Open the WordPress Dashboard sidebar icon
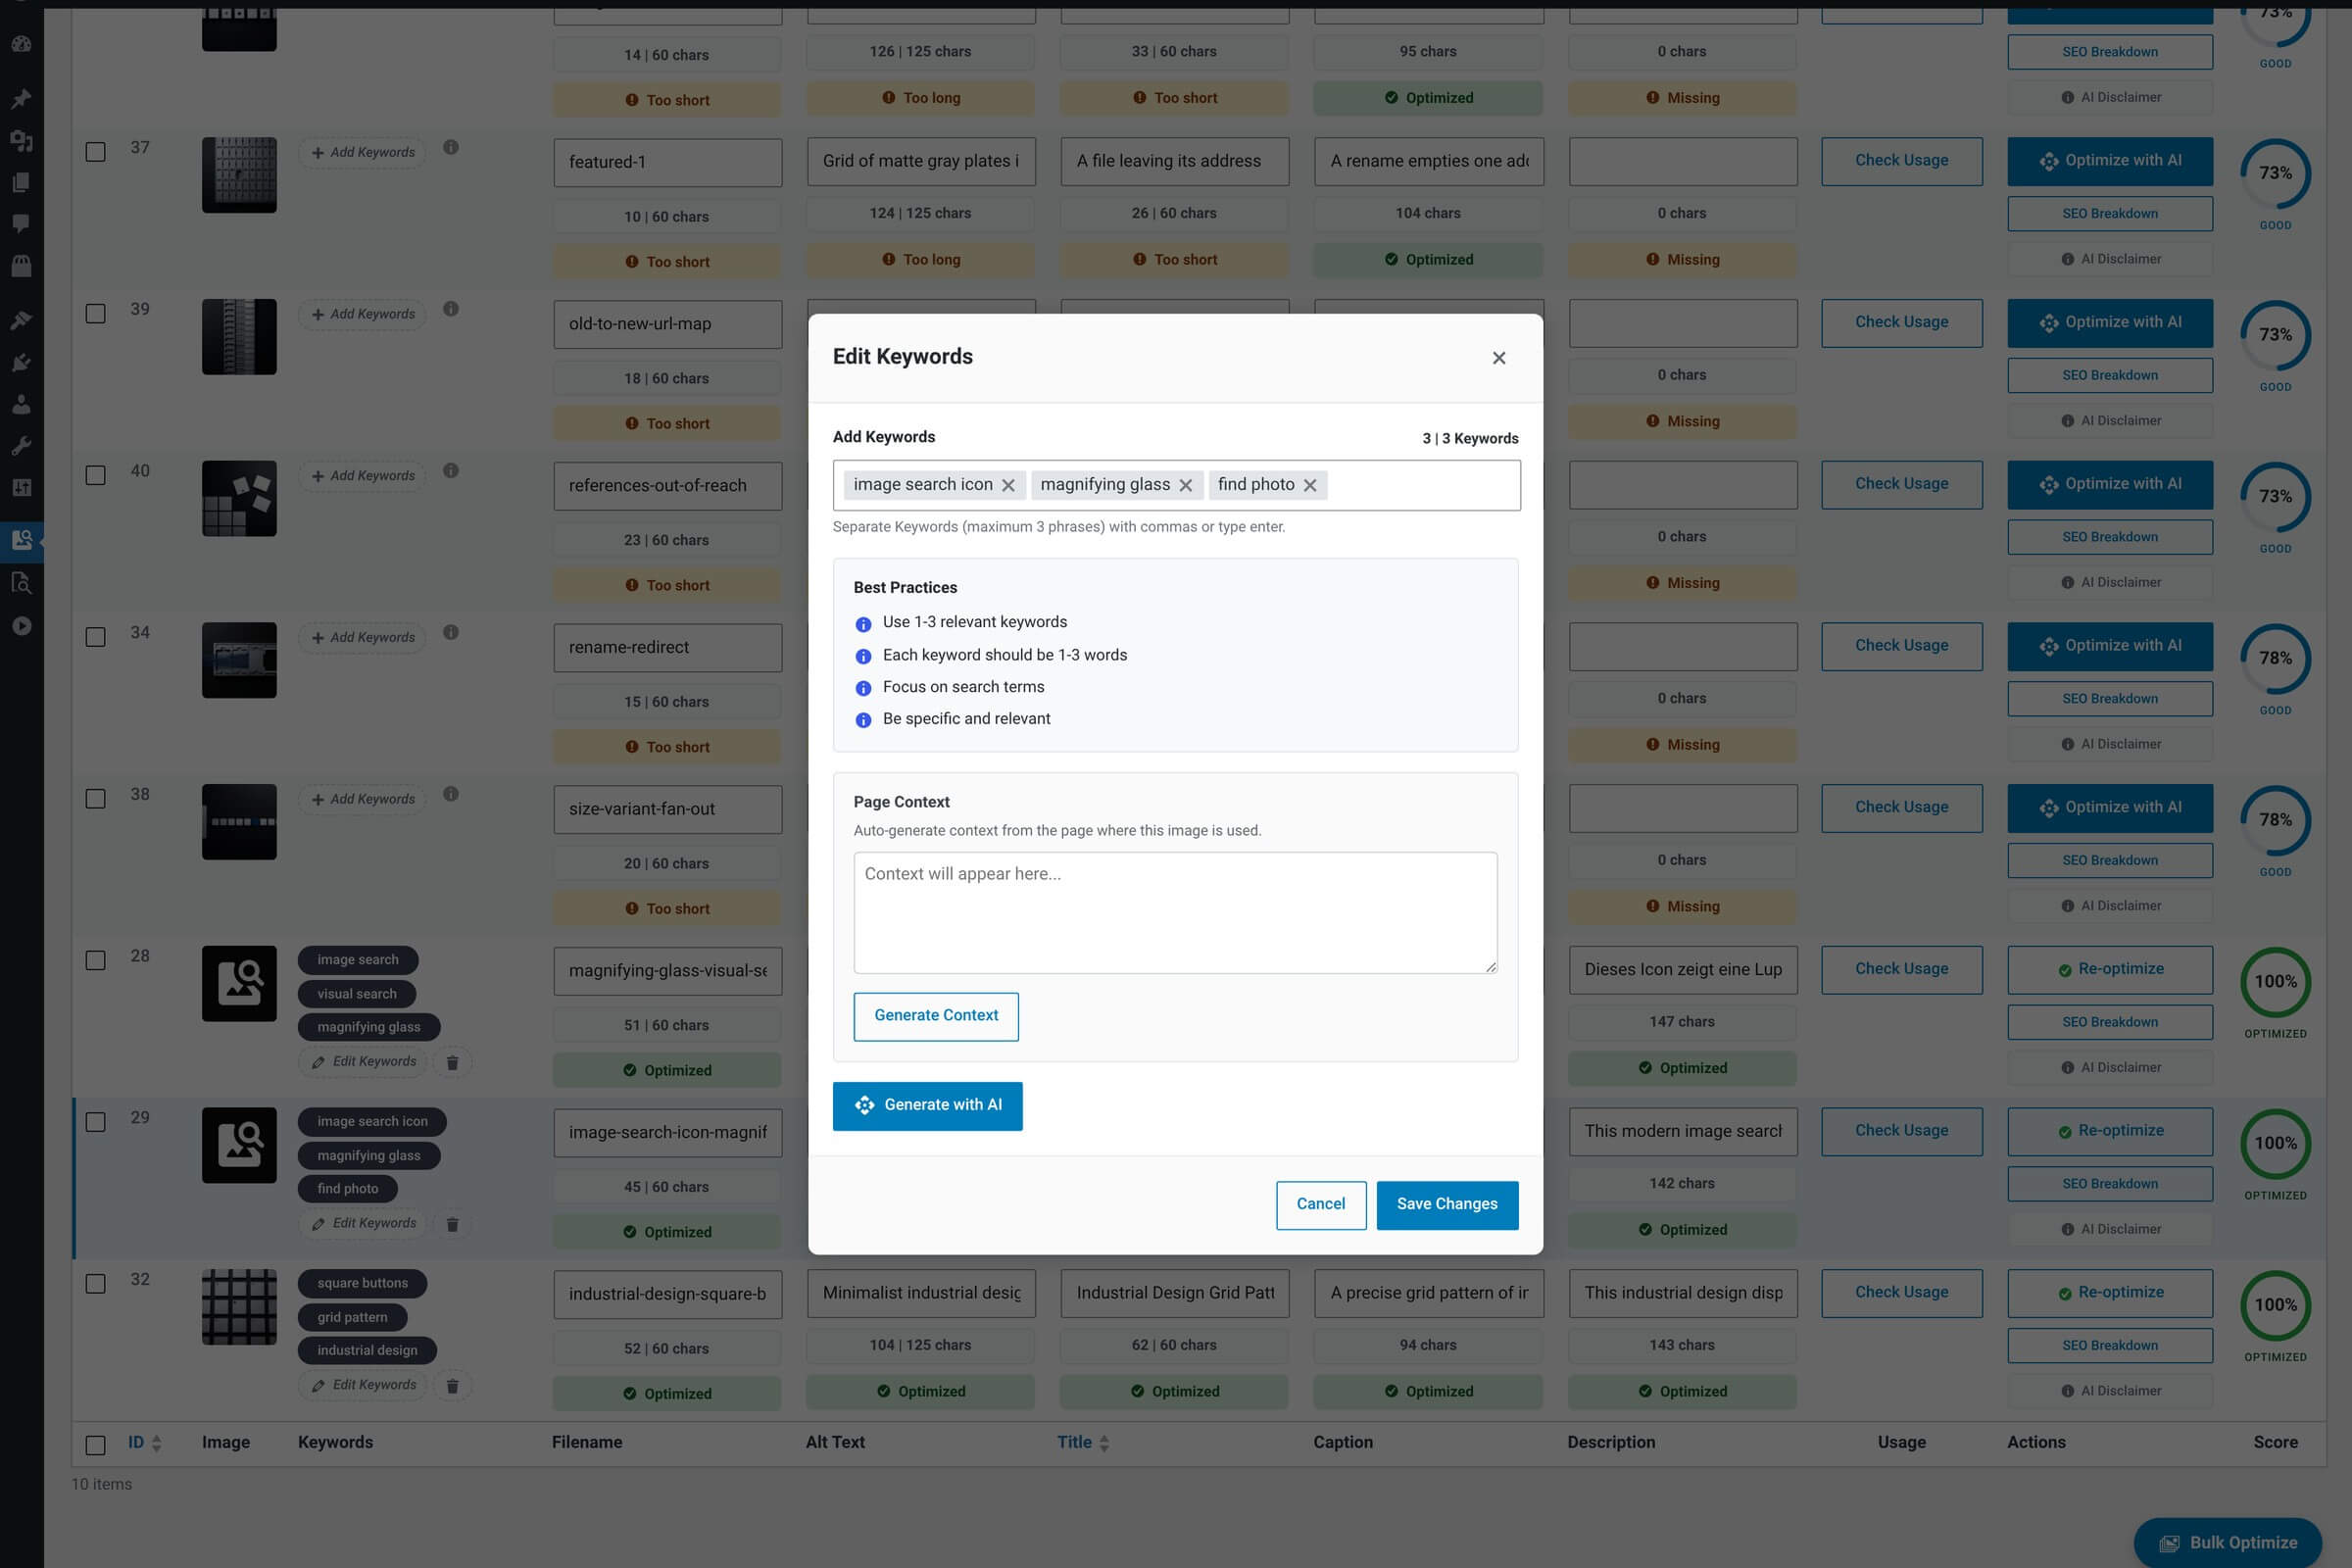Screen dimensions: 2352x1568 coord(21,44)
